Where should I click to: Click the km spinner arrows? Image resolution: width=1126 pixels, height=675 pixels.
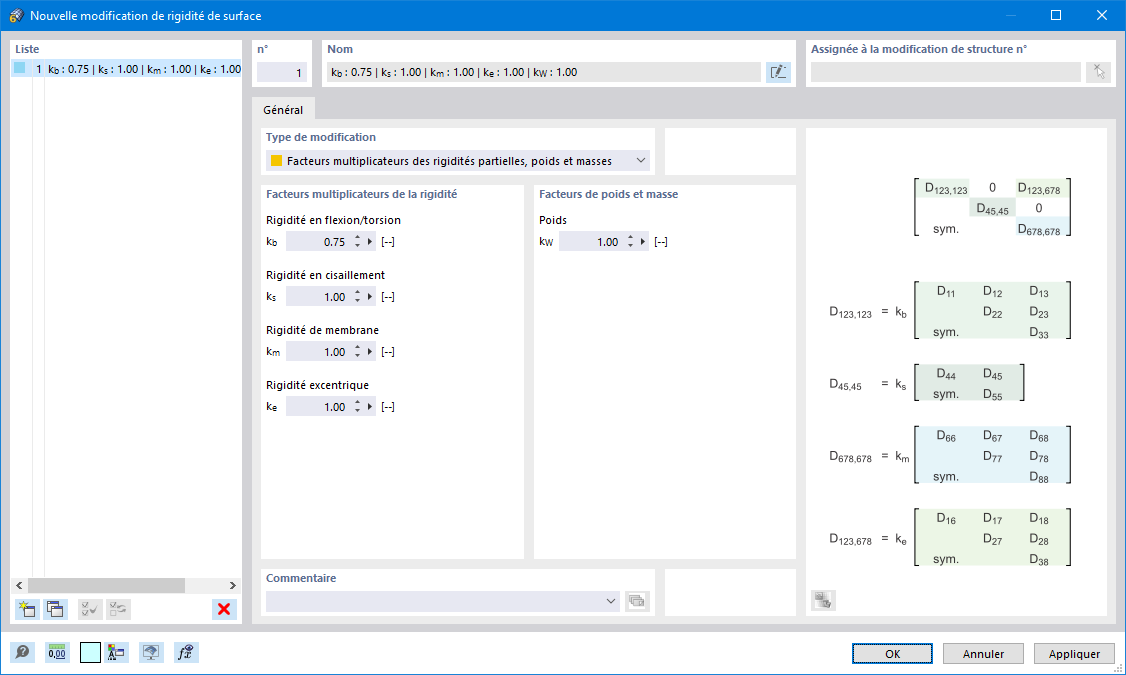[358, 352]
